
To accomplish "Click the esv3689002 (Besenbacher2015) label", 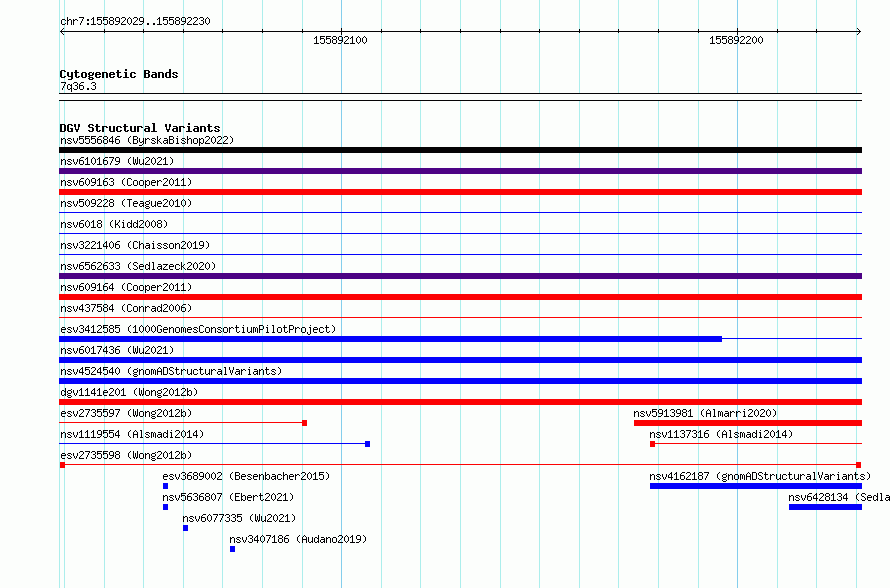I will (x=246, y=476).
